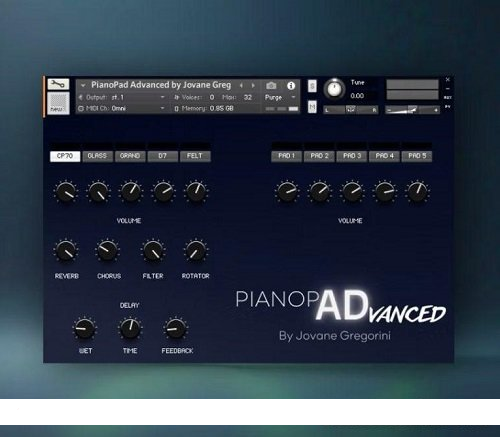The width and height of the screenshot is (500, 437).
Task: Open the Purge dropdown menu
Action: pos(280,97)
